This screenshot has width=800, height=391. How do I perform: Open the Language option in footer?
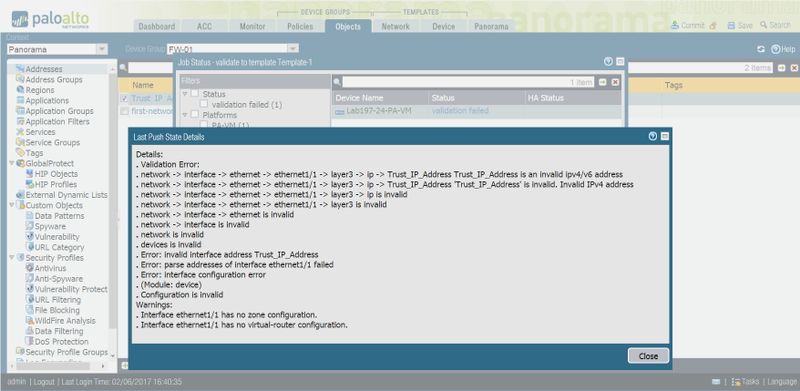click(782, 381)
